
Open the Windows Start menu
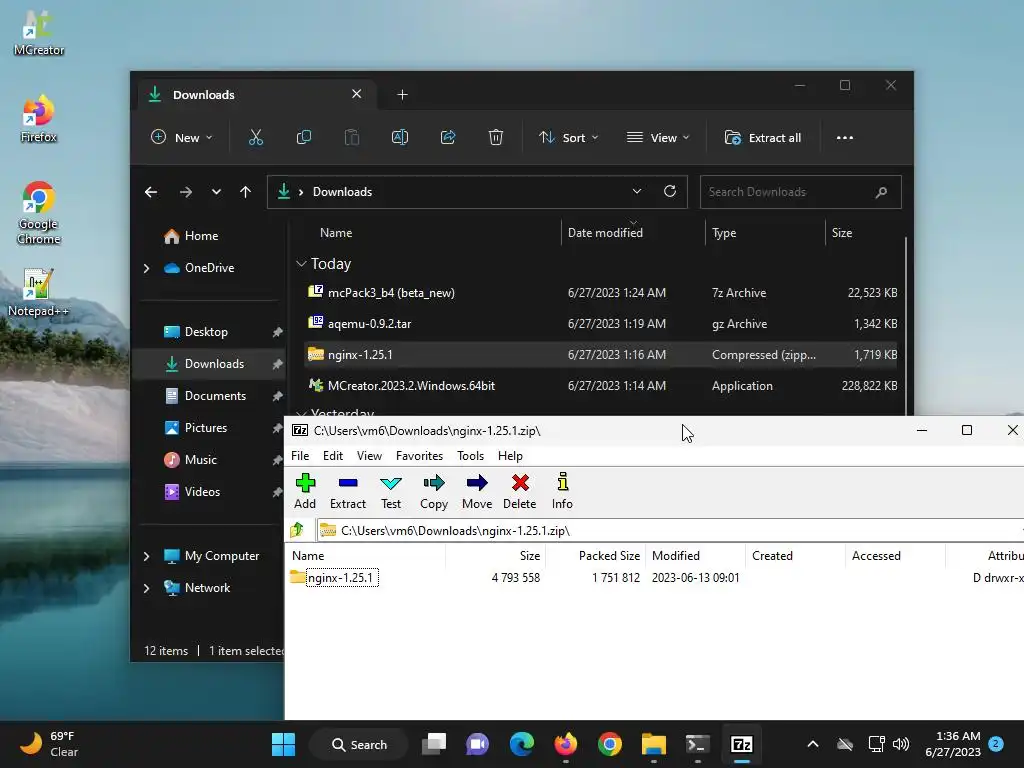tap(283, 744)
